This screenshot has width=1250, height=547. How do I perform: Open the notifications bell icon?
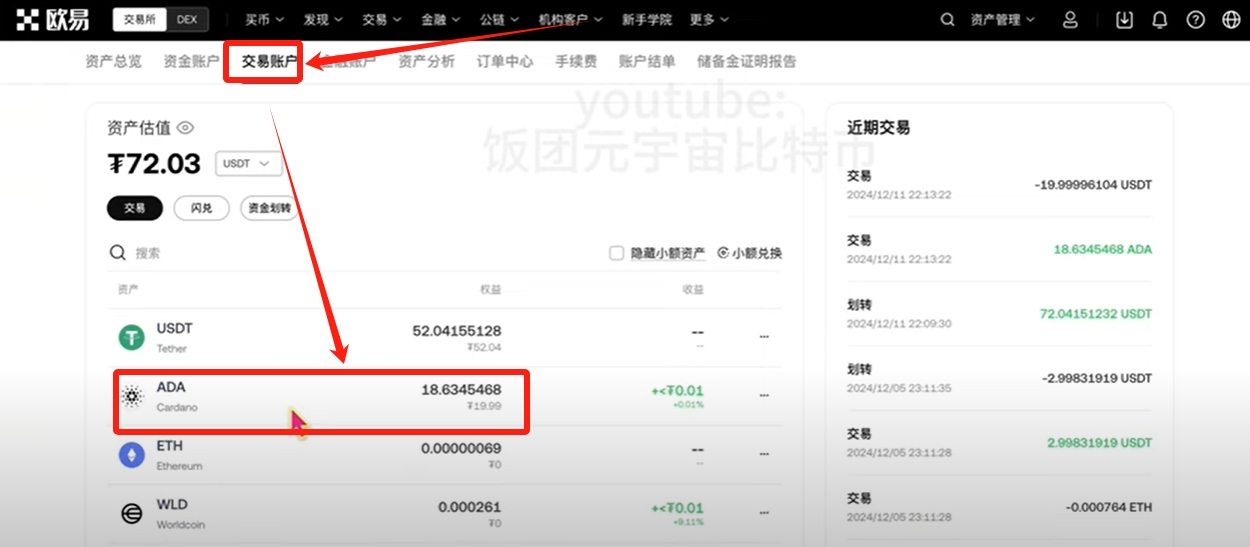tap(1160, 20)
